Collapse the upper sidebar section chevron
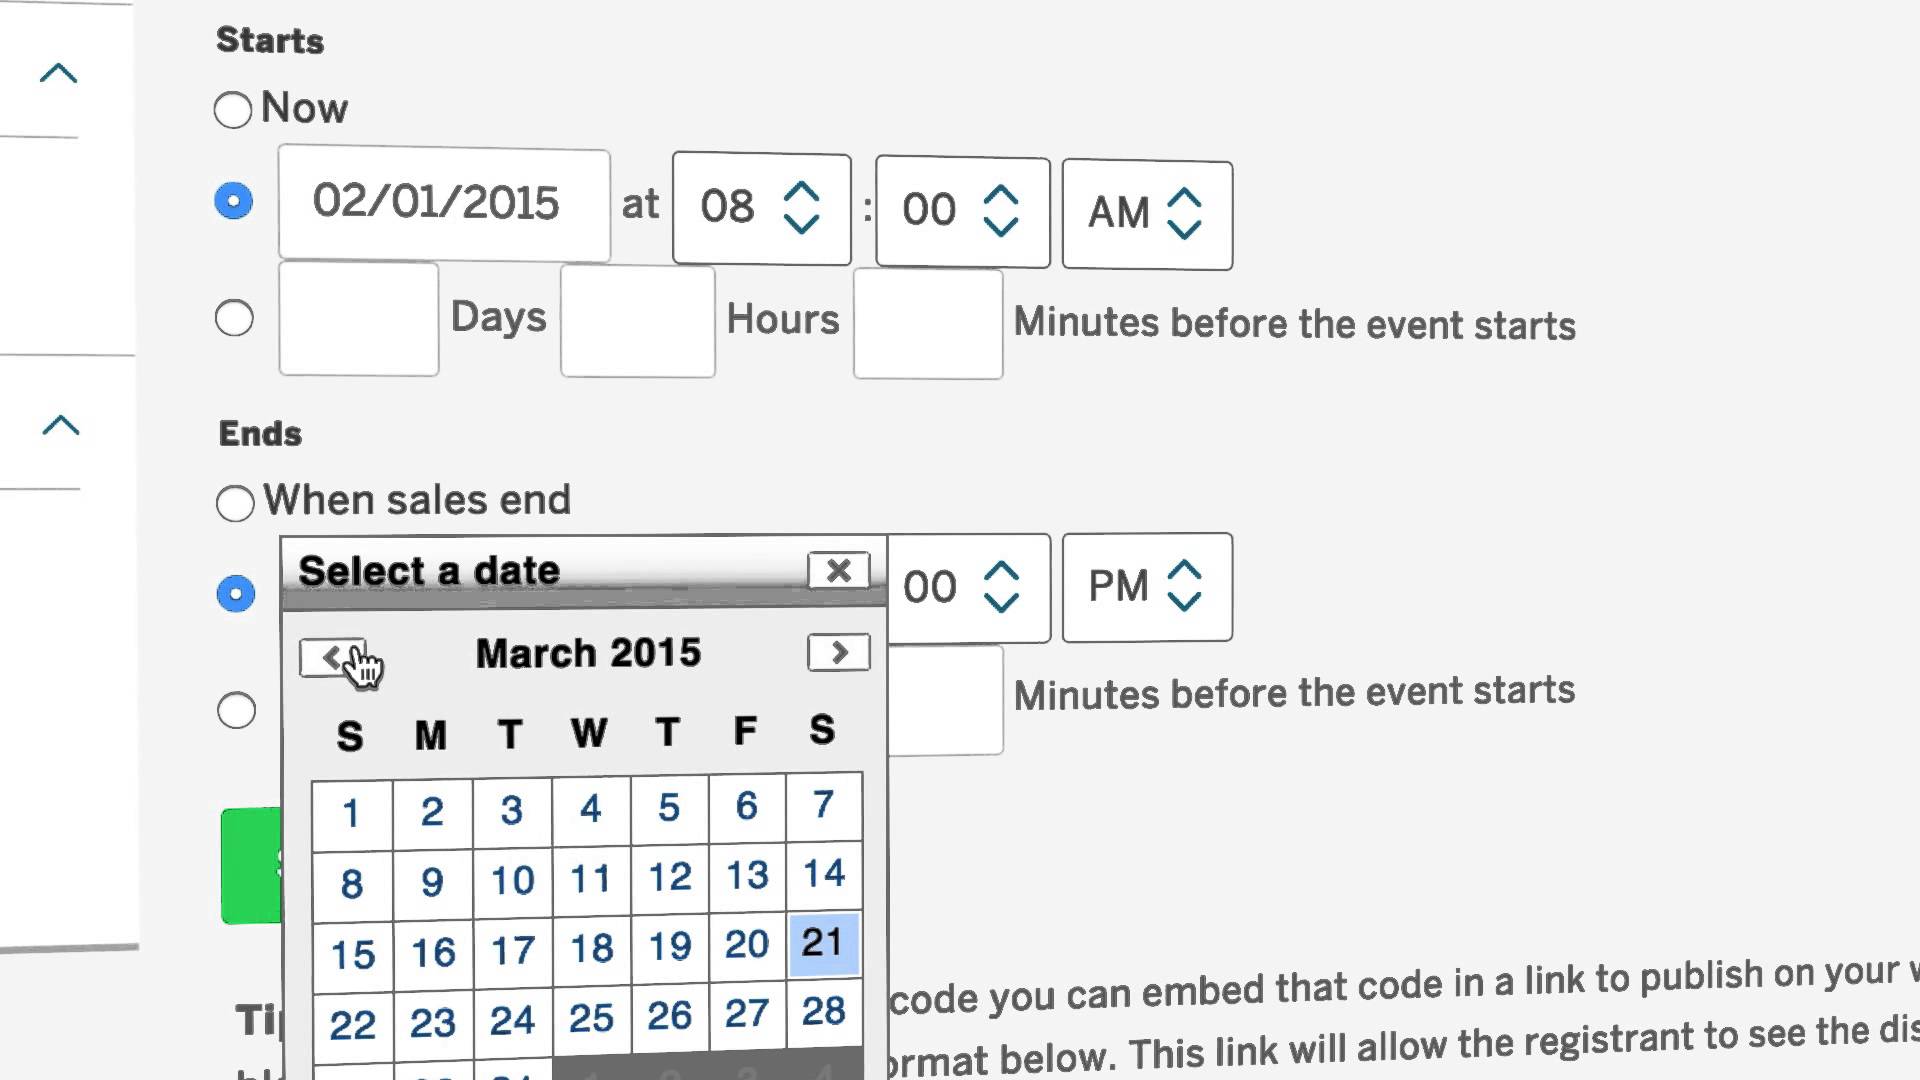Screen dimensions: 1920x1080 (x=59, y=73)
